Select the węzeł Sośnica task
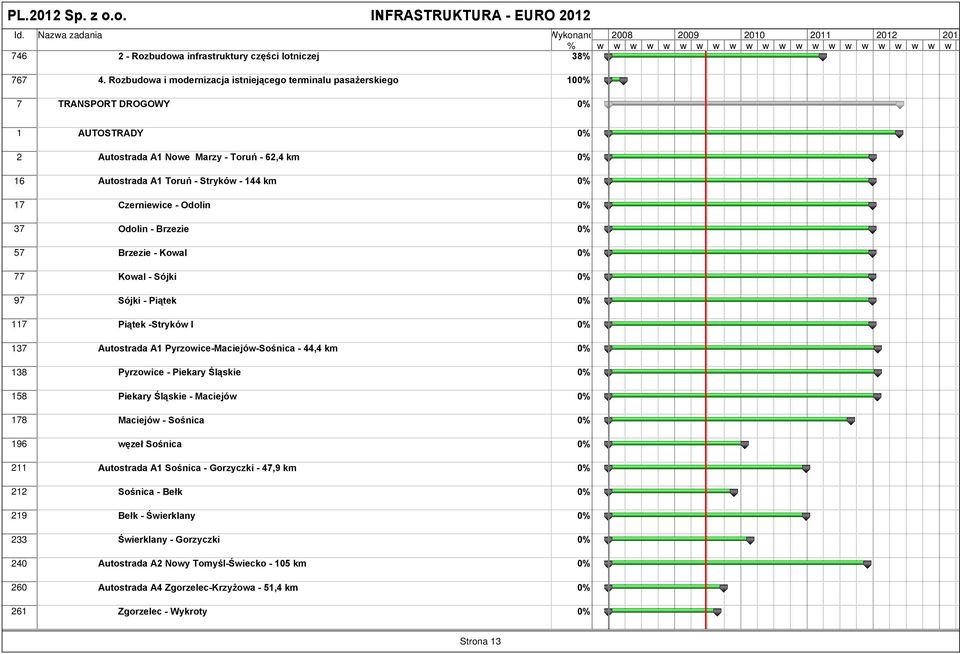Viewport: 960px width, 654px height. click(149, 444)
